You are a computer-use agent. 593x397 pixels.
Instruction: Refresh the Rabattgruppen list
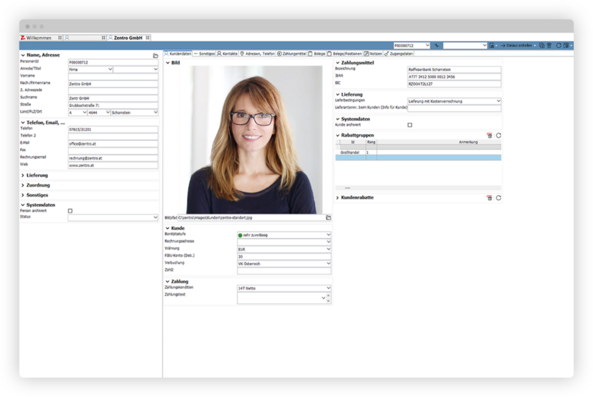(498, 135)
